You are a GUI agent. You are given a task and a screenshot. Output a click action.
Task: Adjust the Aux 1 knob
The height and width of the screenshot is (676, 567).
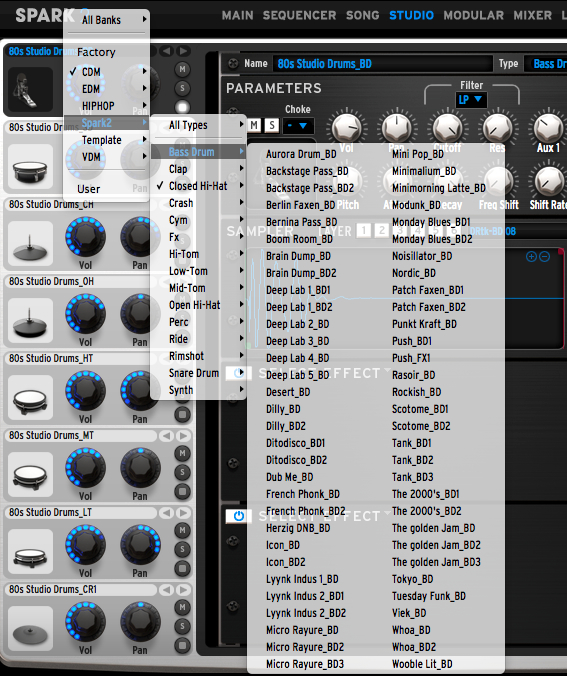tap(548, 128)
